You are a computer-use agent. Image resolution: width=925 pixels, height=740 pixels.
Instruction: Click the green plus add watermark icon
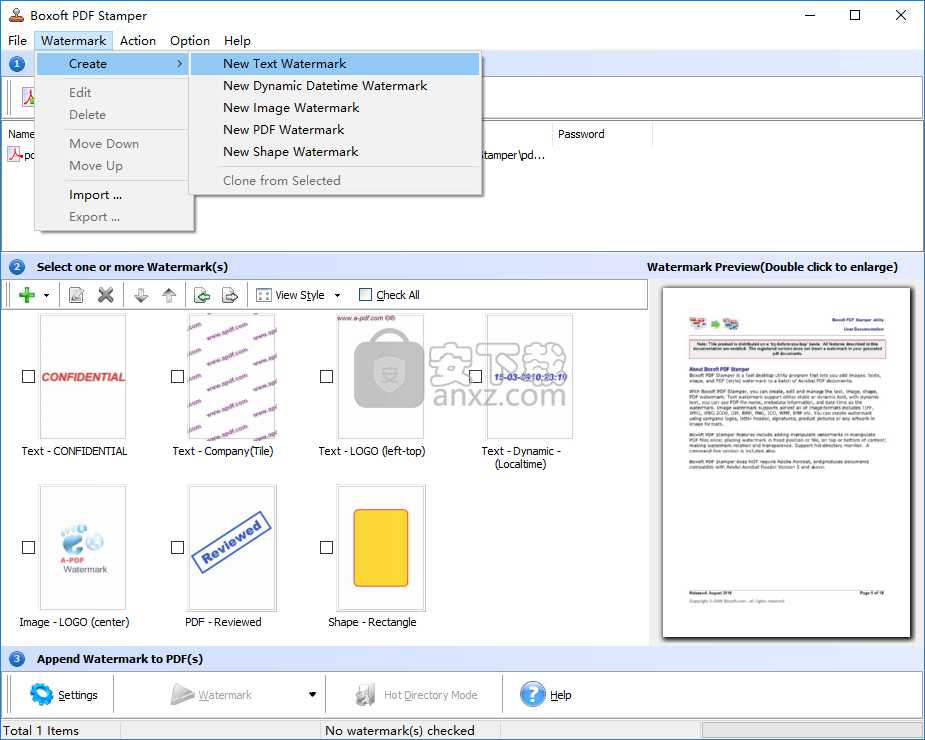(x=27, y=294)
